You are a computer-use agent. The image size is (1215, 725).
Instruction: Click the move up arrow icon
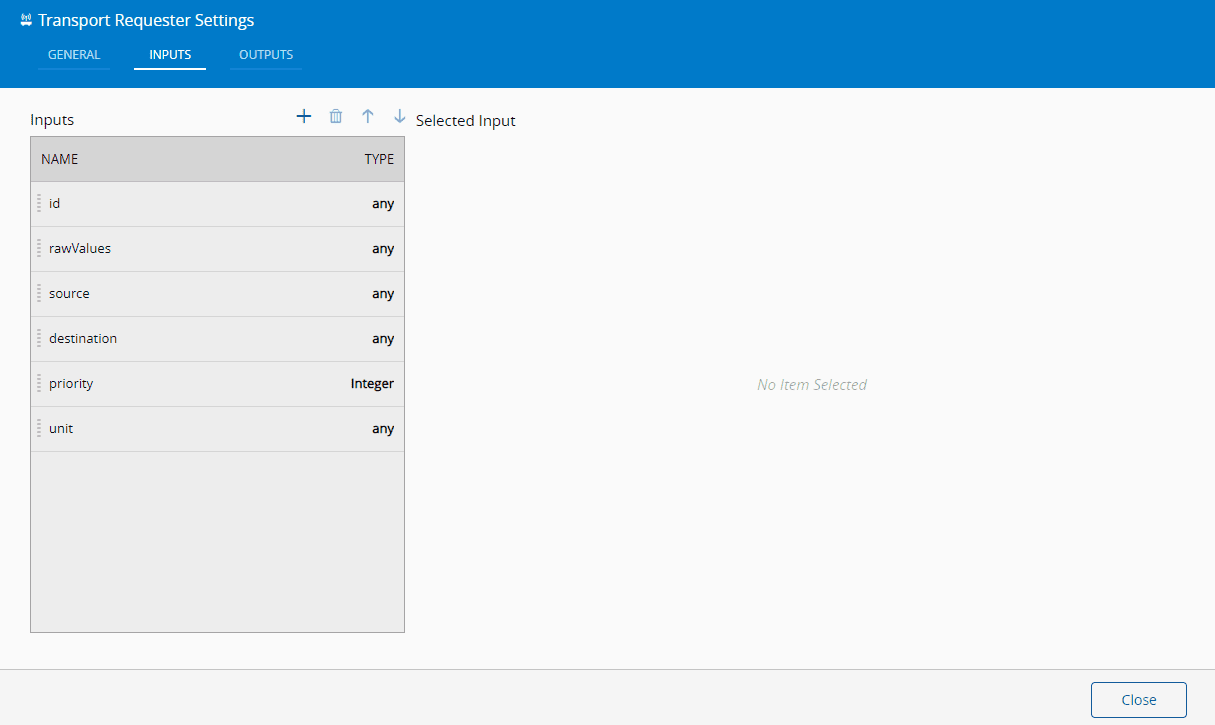(x=368, y=117)
